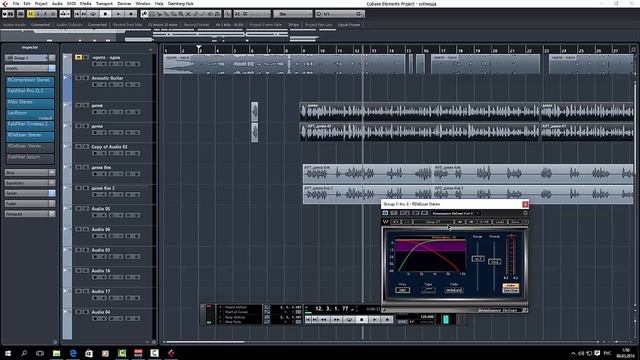
Task: Click Rewind on floating transport panel
Action: (x=324, y=320)
